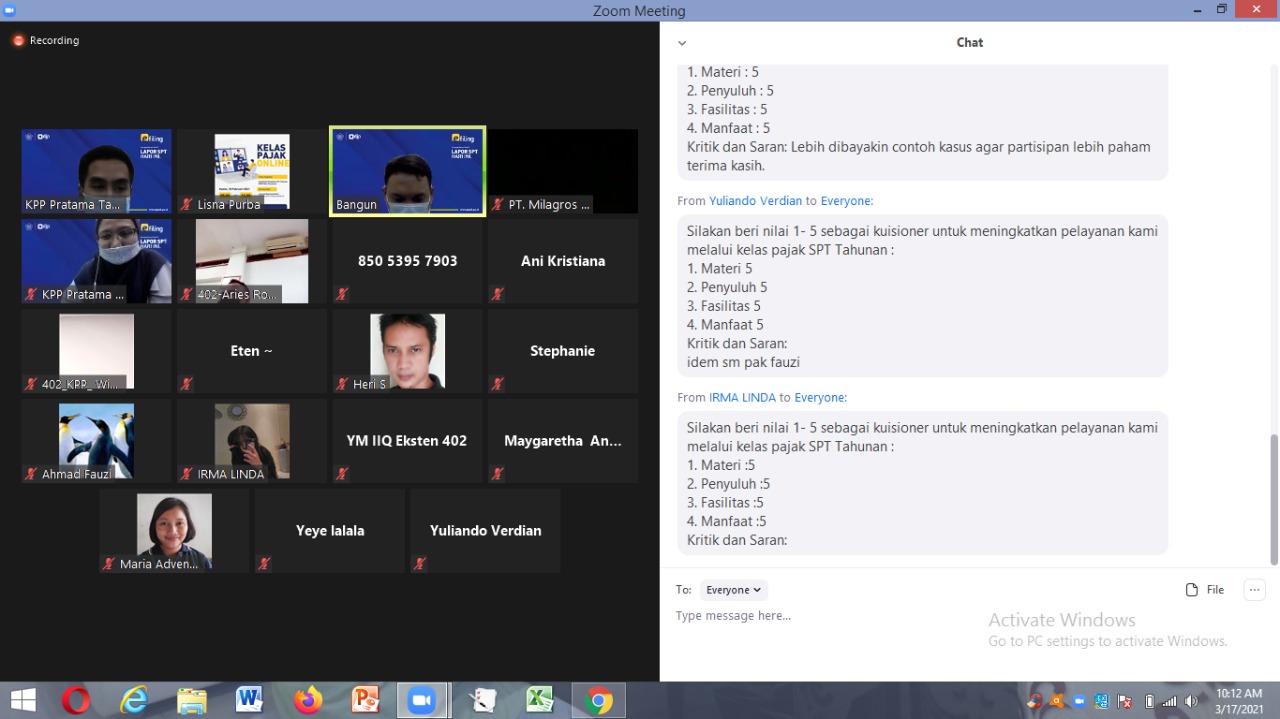Screen dimensions: 1280x719
Task: Select Ahmad Fauzi's penguin video tile
Action: [96, 440]
